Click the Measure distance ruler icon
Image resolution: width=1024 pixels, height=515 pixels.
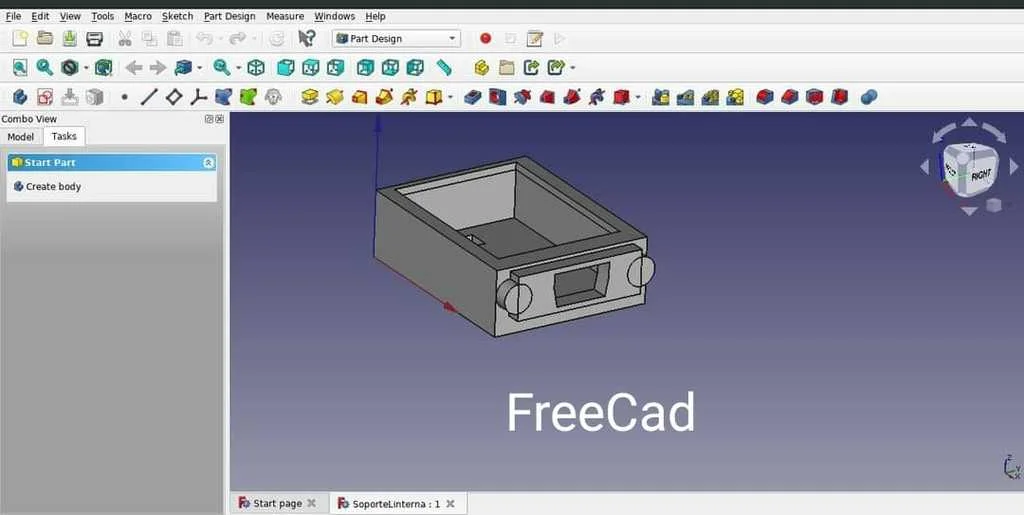[x=444, y=67]
